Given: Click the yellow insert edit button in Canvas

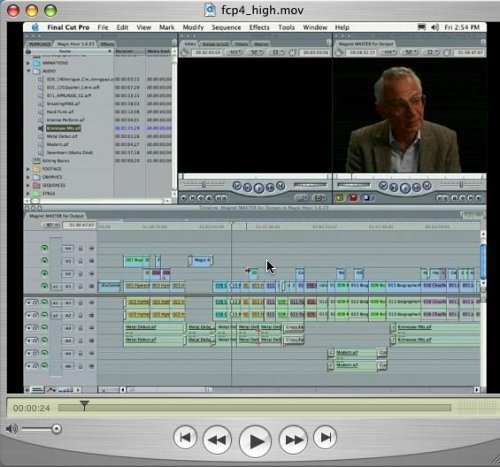Looking at the screenshot, I should [339, 198].
